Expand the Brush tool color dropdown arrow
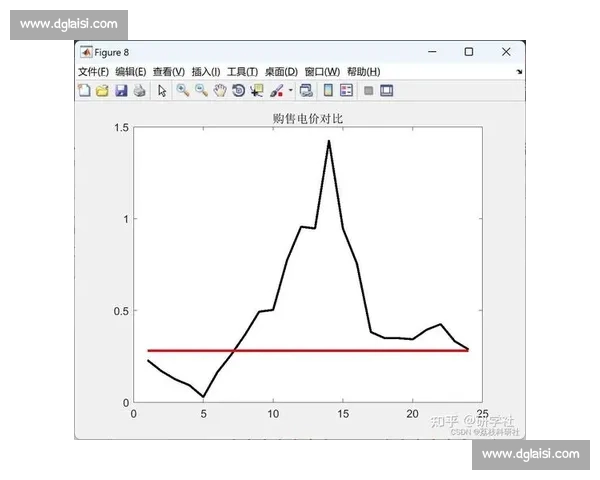 point(291,91)
